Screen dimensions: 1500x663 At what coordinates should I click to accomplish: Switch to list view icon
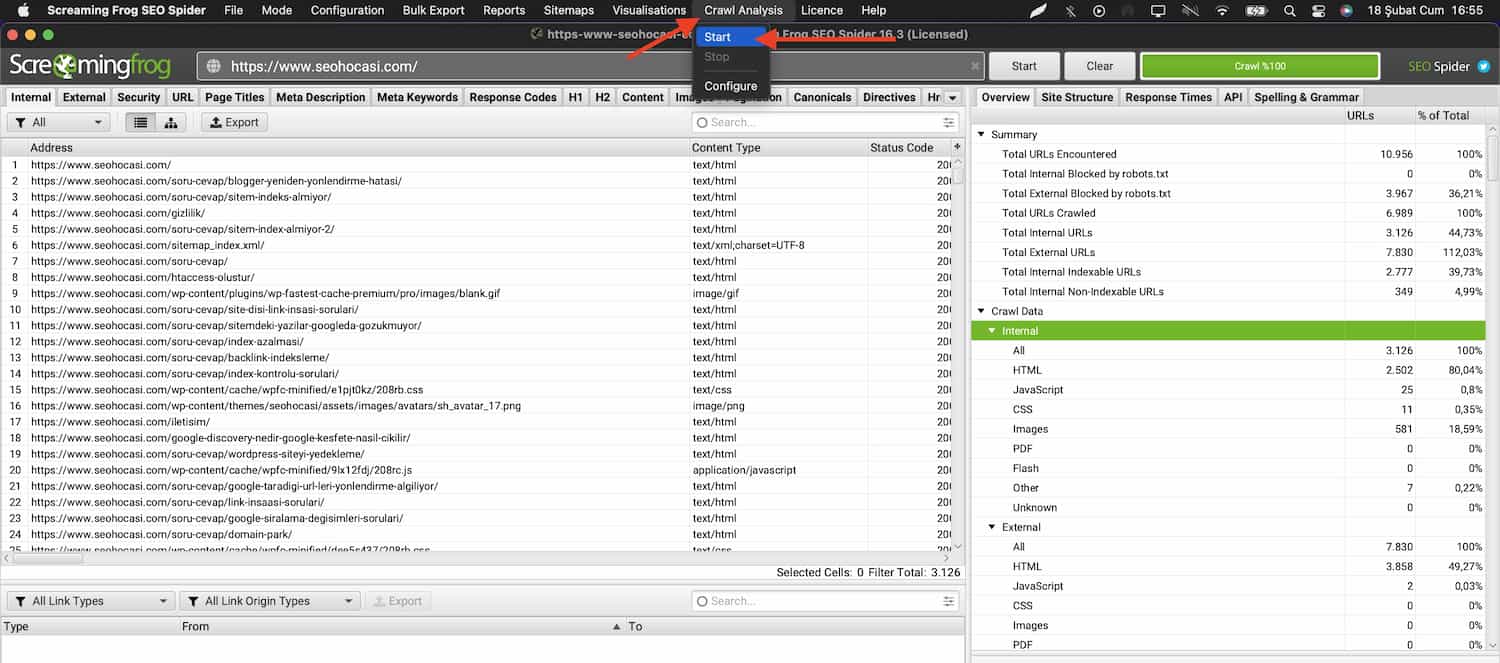141,123
